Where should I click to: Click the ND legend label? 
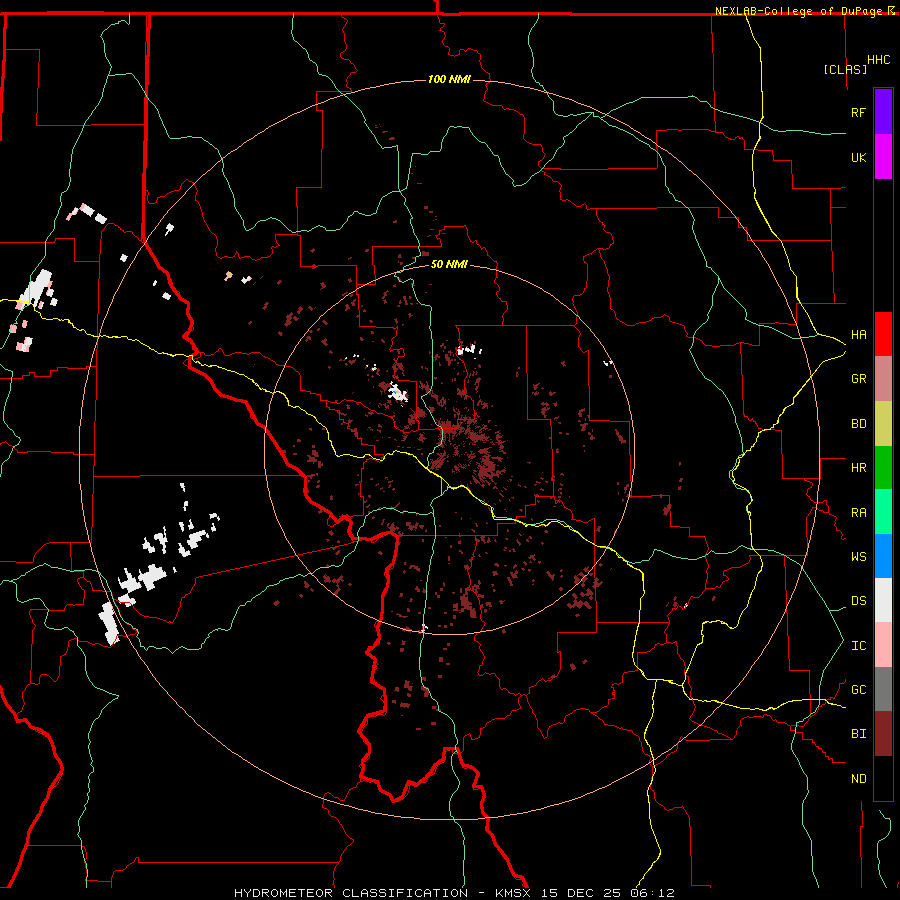point(858,779)
